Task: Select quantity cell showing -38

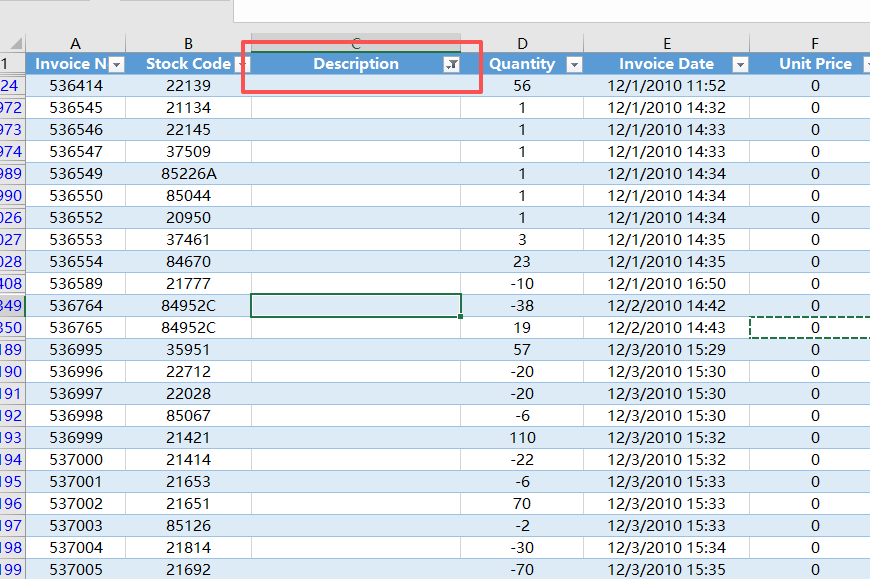Action: (x=522, y=306)
